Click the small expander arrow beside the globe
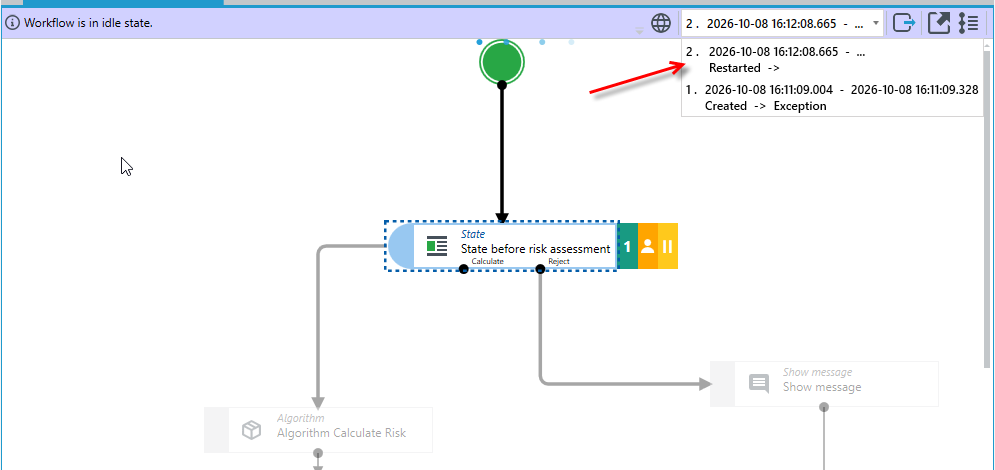This screenshot has width=995, height=470. (x=640, y=30)
